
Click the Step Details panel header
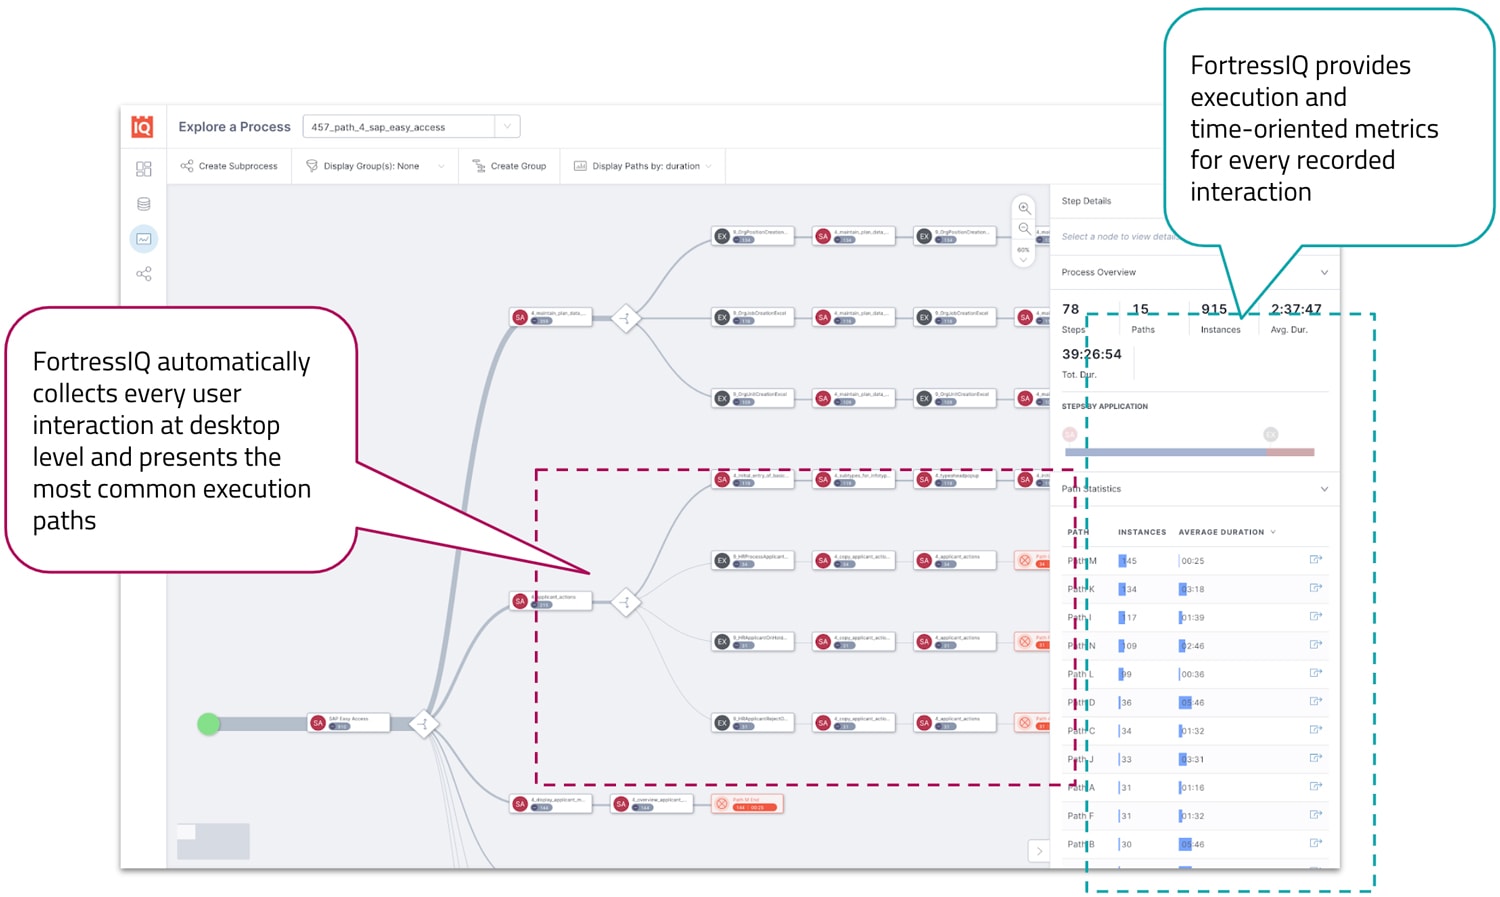click(x=1086, y=201)
